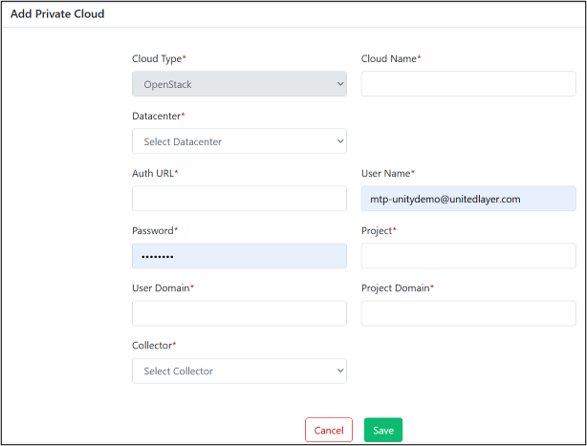The height and width of the screenshot is (446, 587).
Task: Focus the Auth URL input box
Action: (239, 198)
